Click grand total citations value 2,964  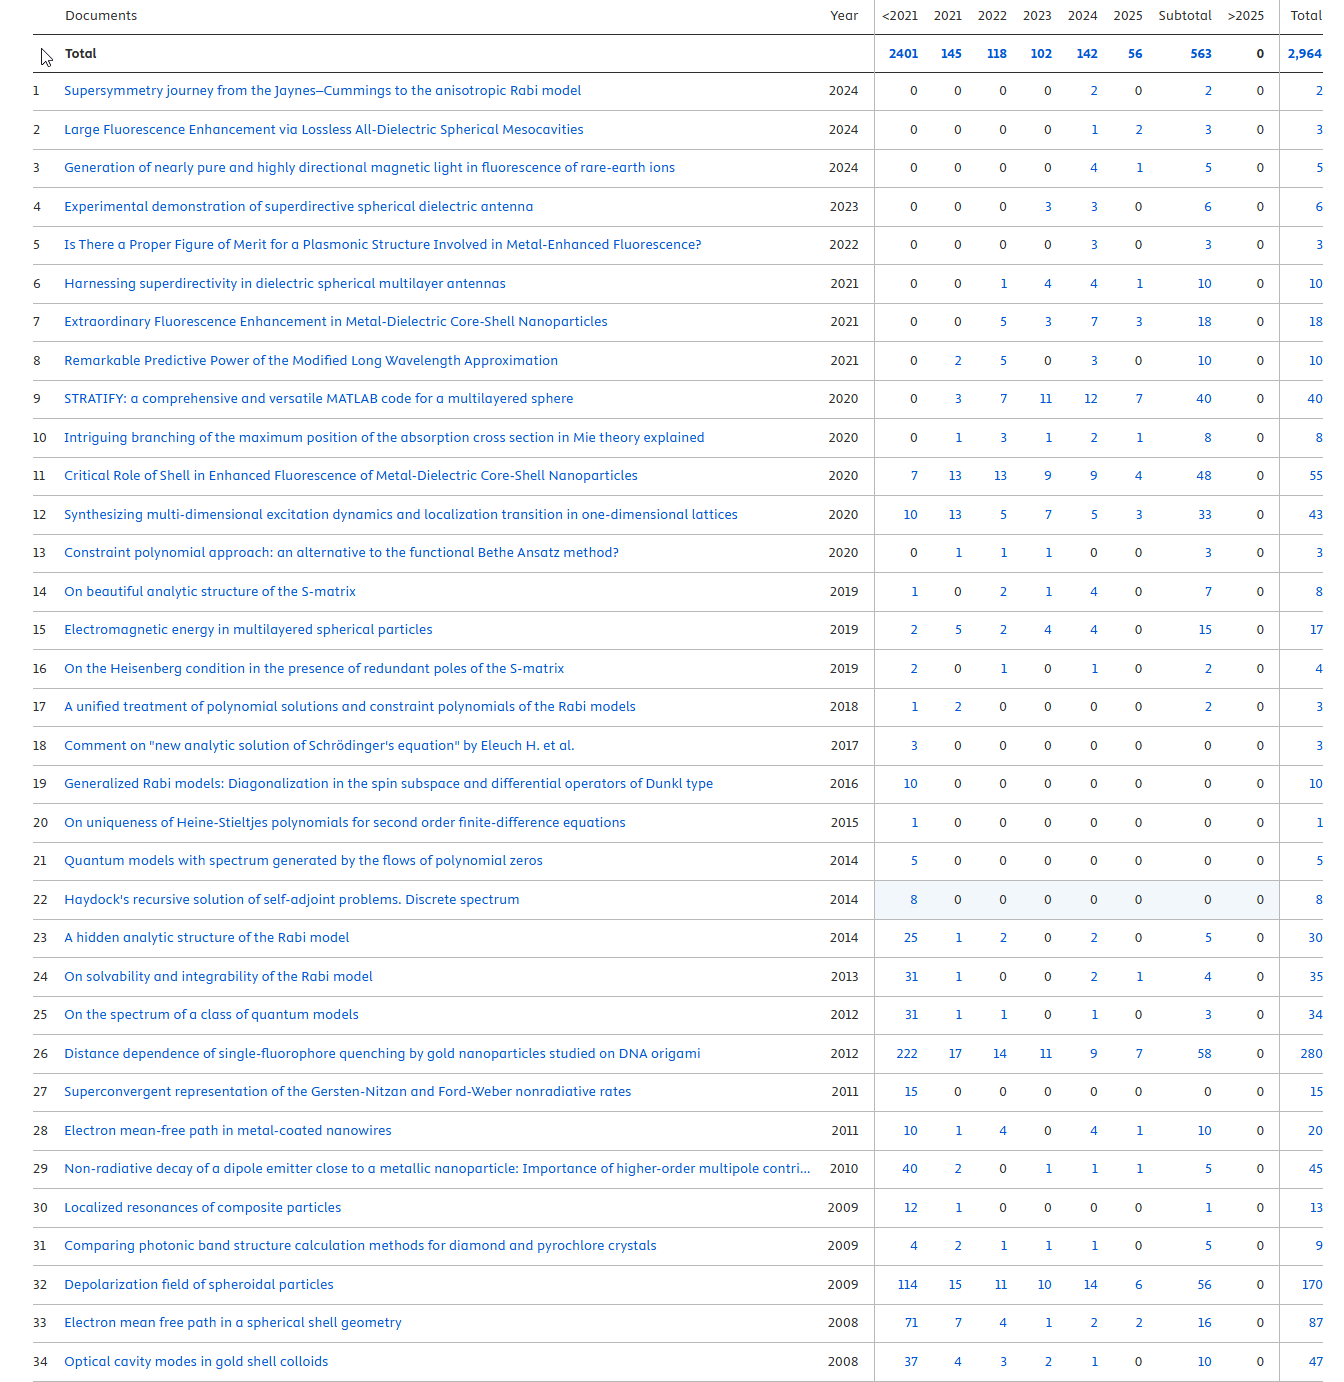pyautogui.click(x=1304, y=54)
